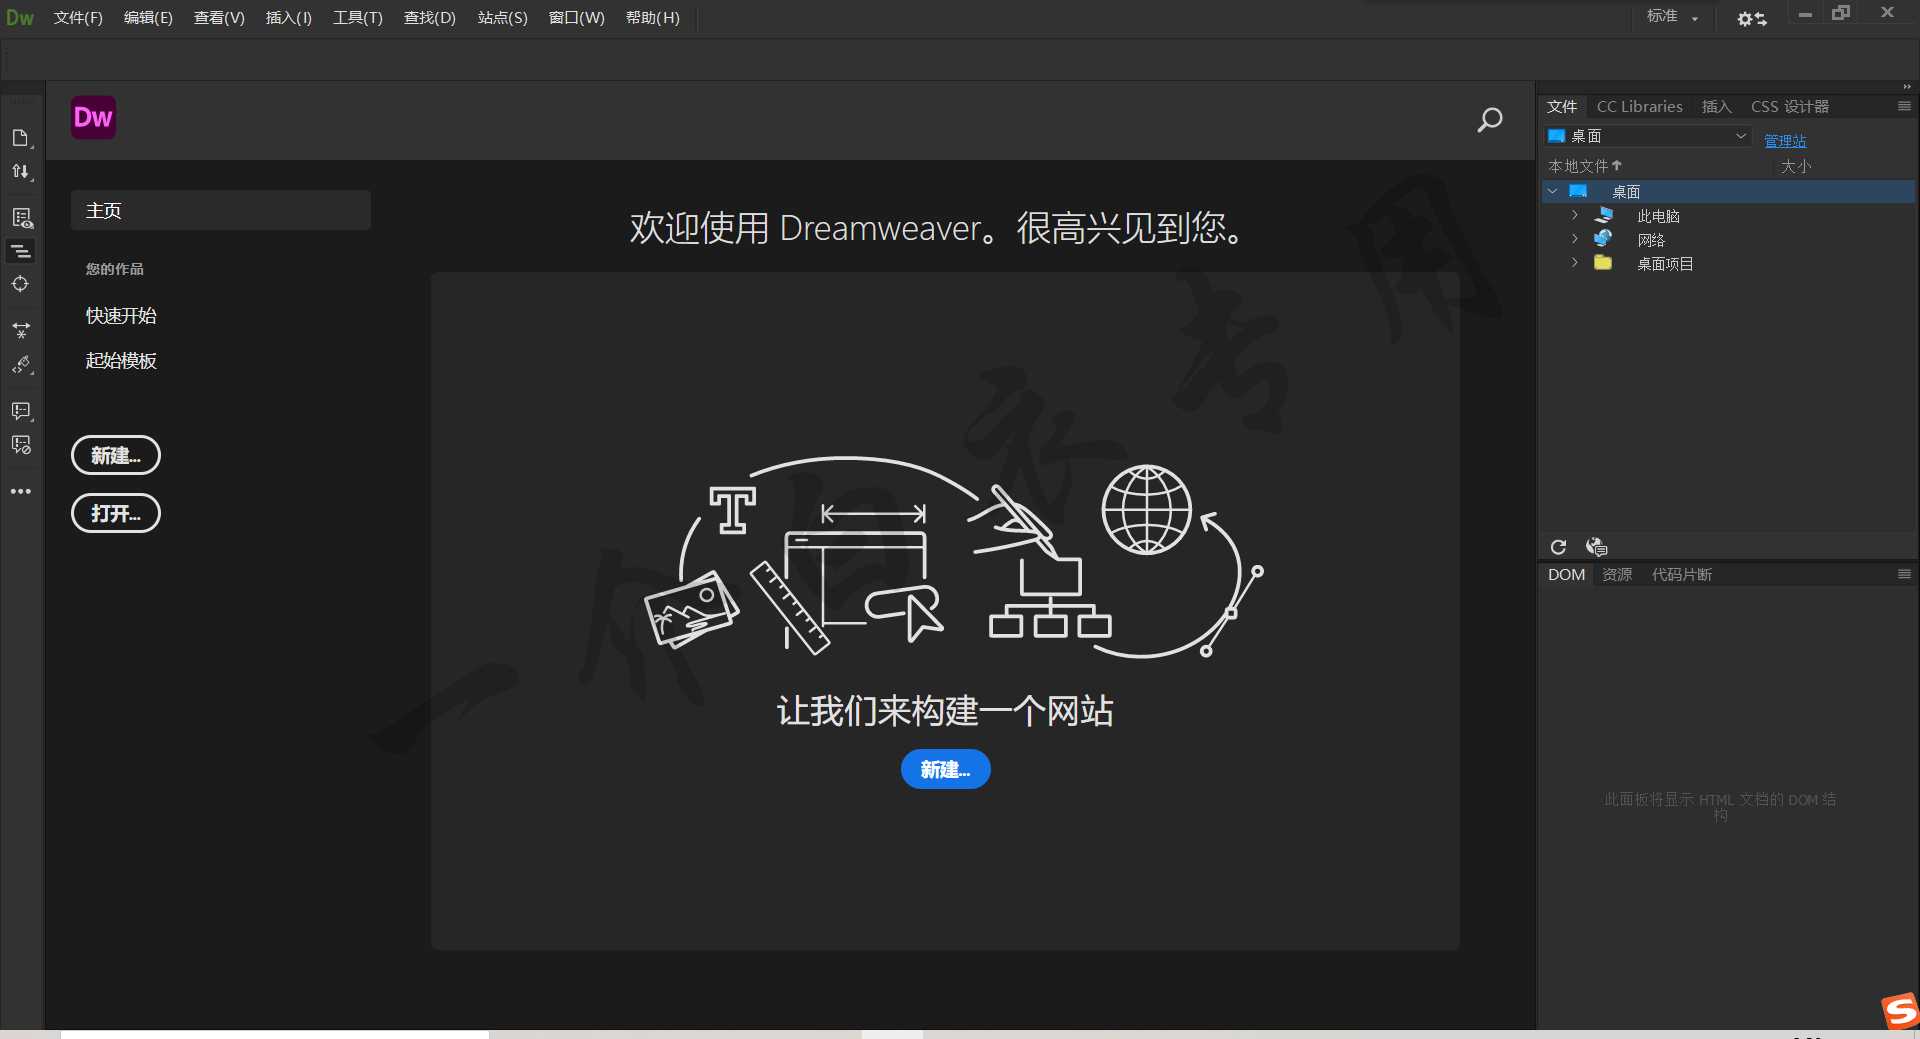Click the green Dw app icon in menu bar
Screen dimensions: 1920x1039
(20, 18)
